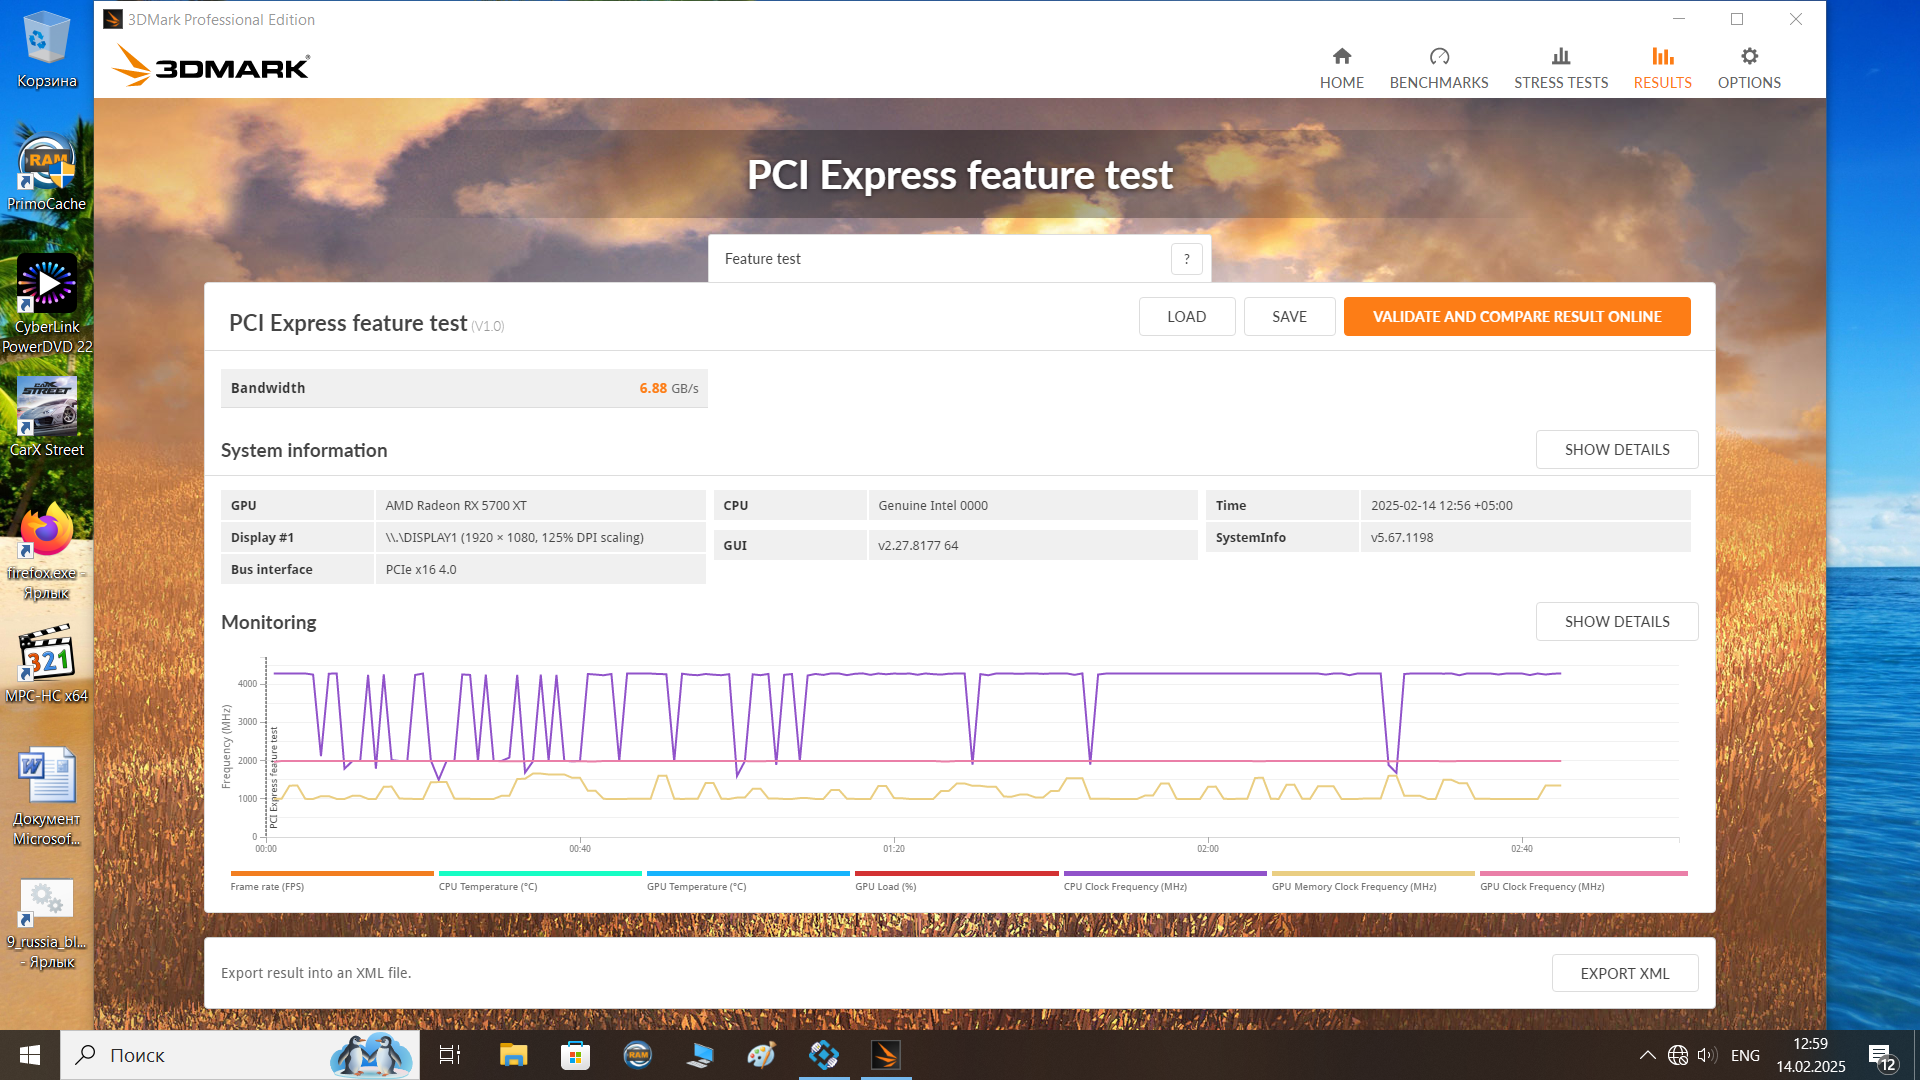Click the 3DMark taskbar icon
The width and height of the screenshot is (1920, 1080).
pyautogui.click(x=885, y=1055)
